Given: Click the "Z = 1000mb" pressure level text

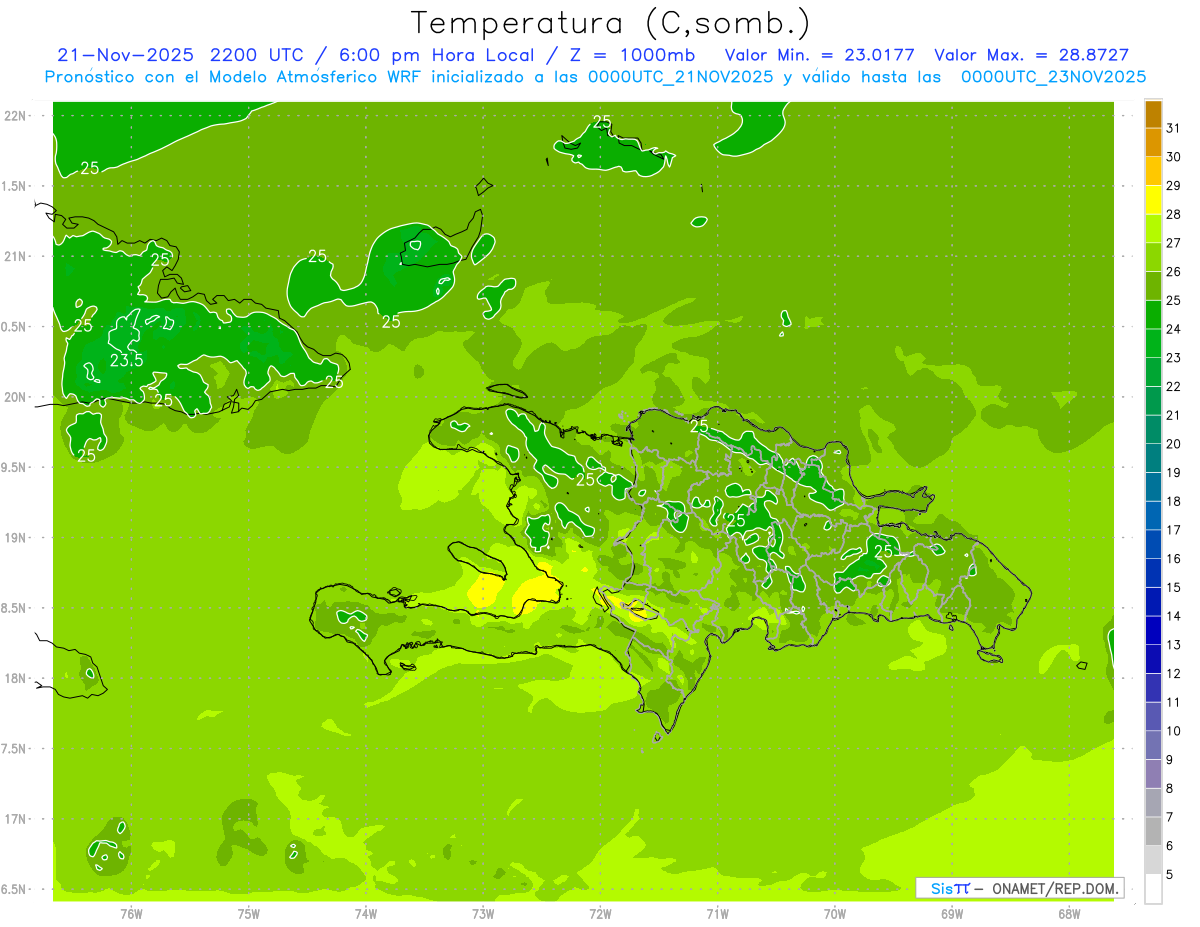Looking at the screenshot, I should (631, 55).
